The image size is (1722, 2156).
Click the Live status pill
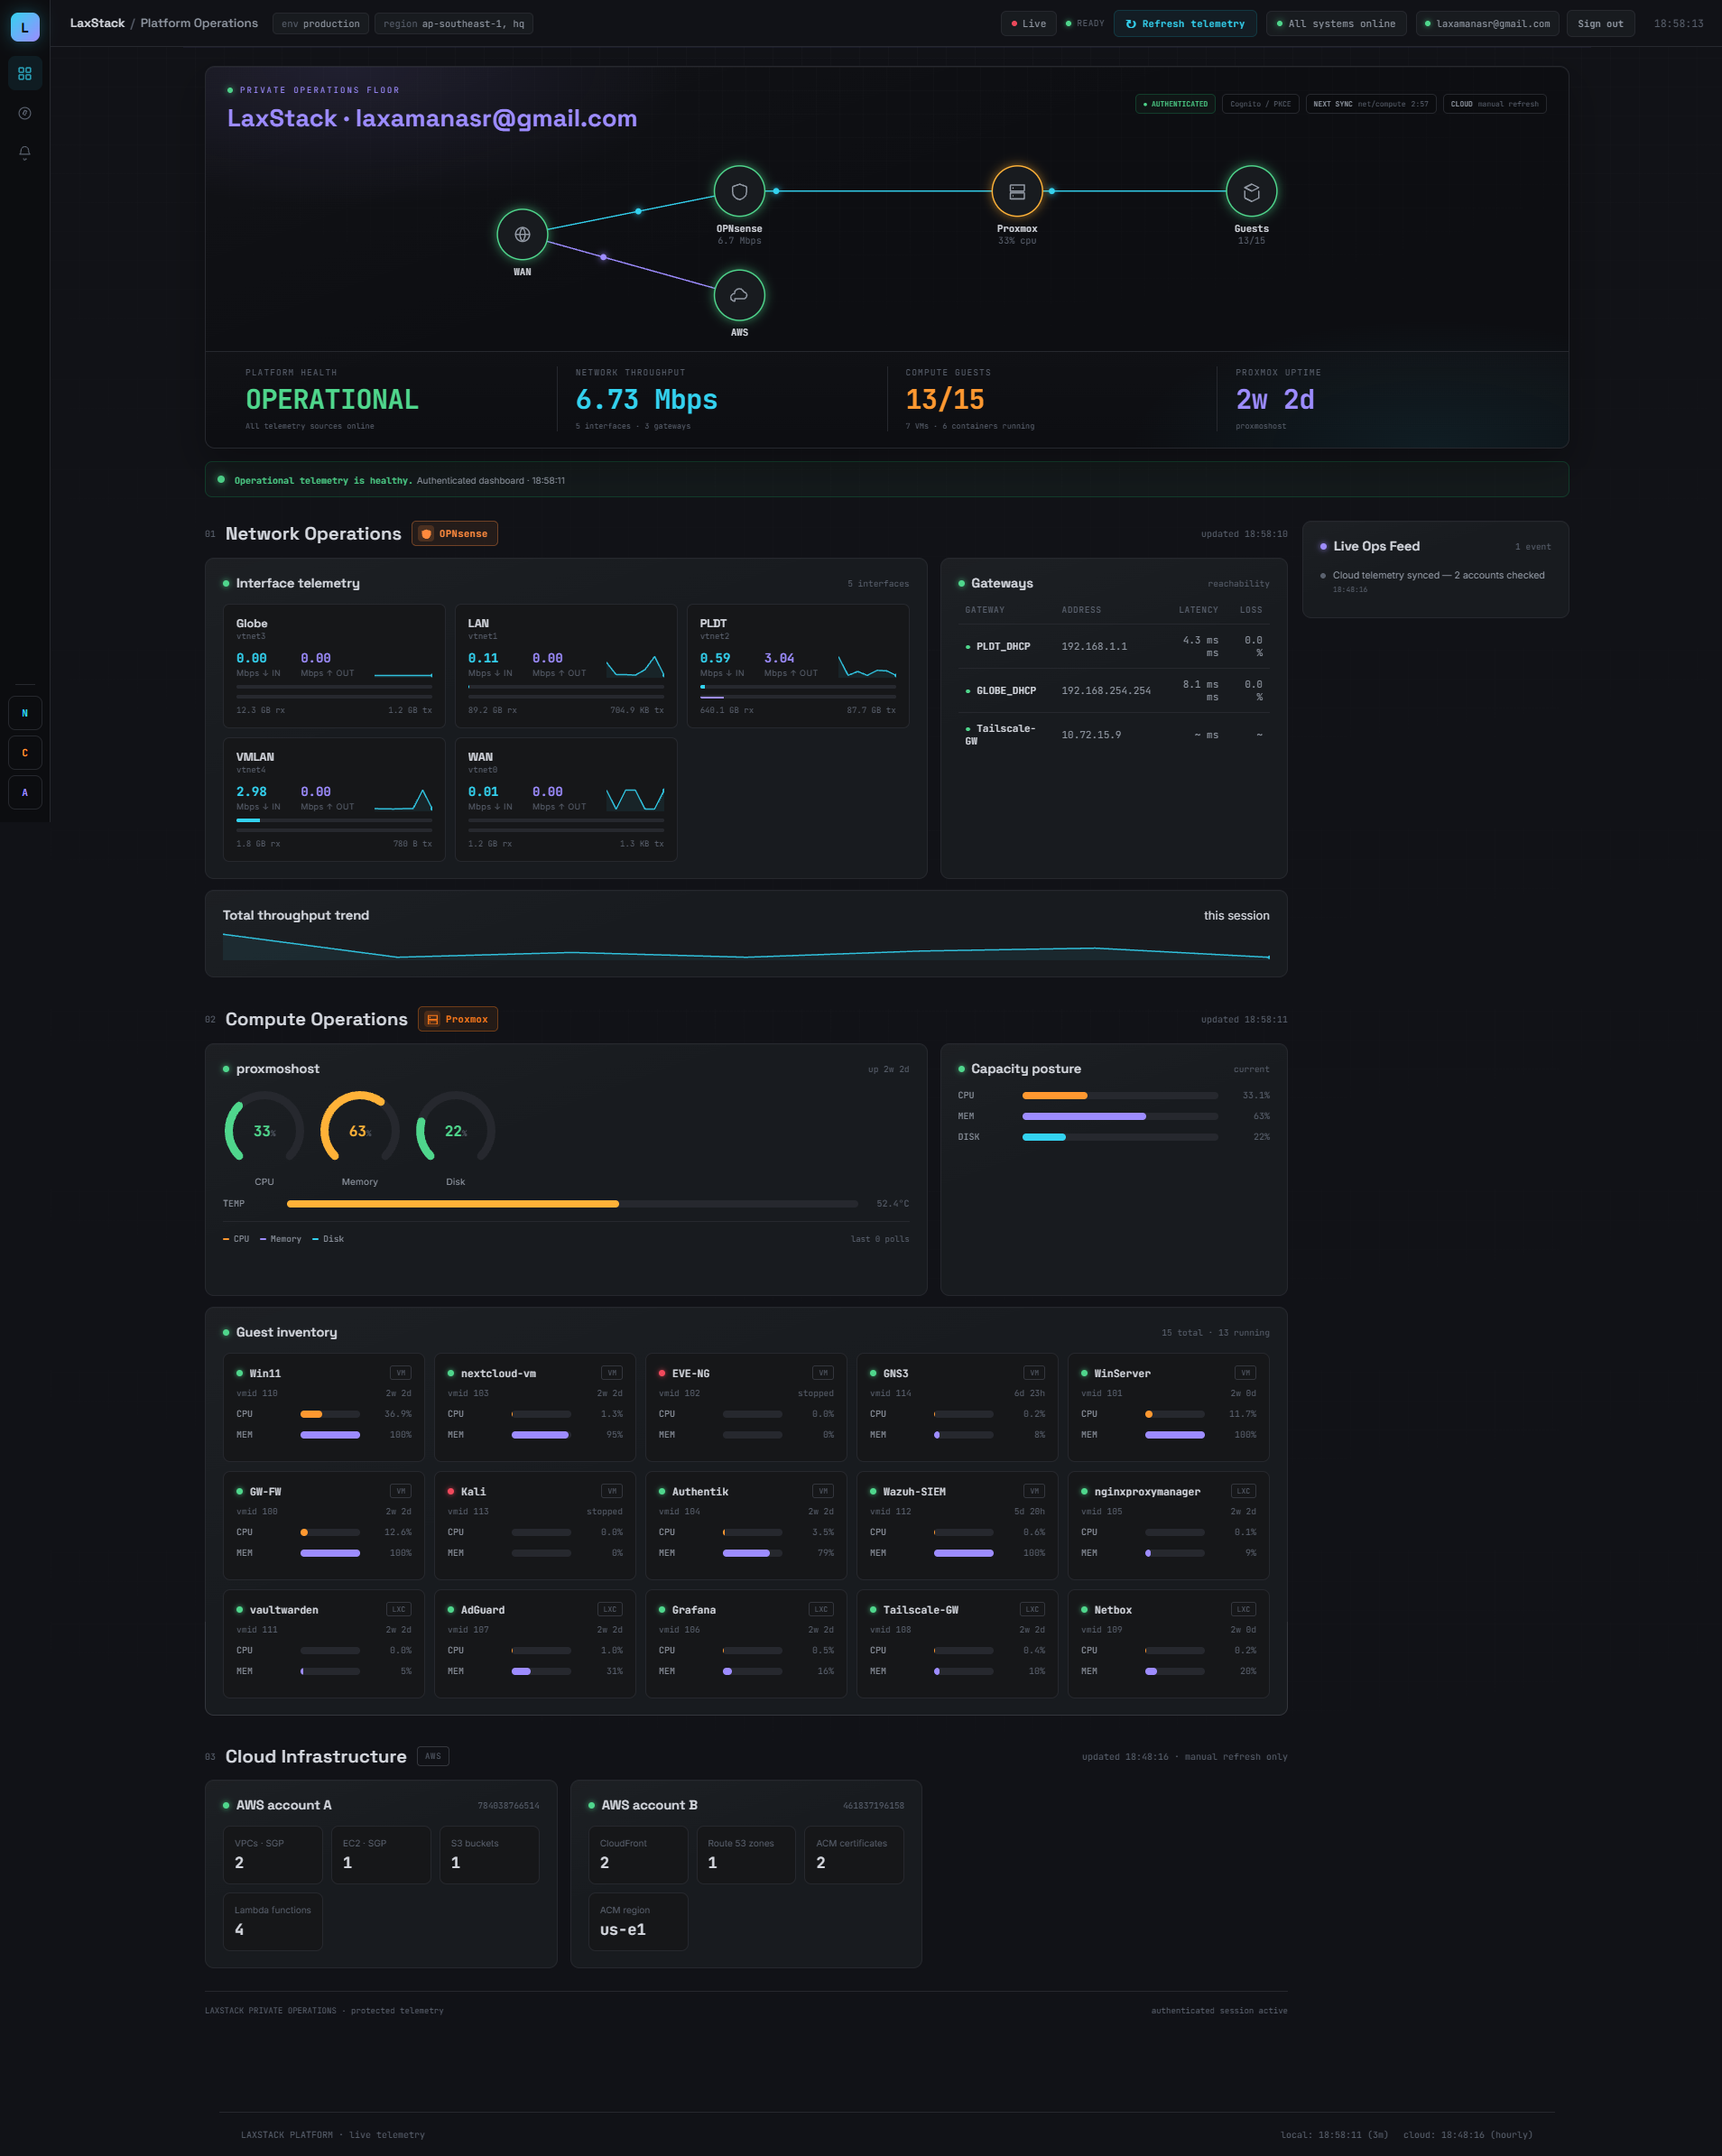click(1028, 24)
